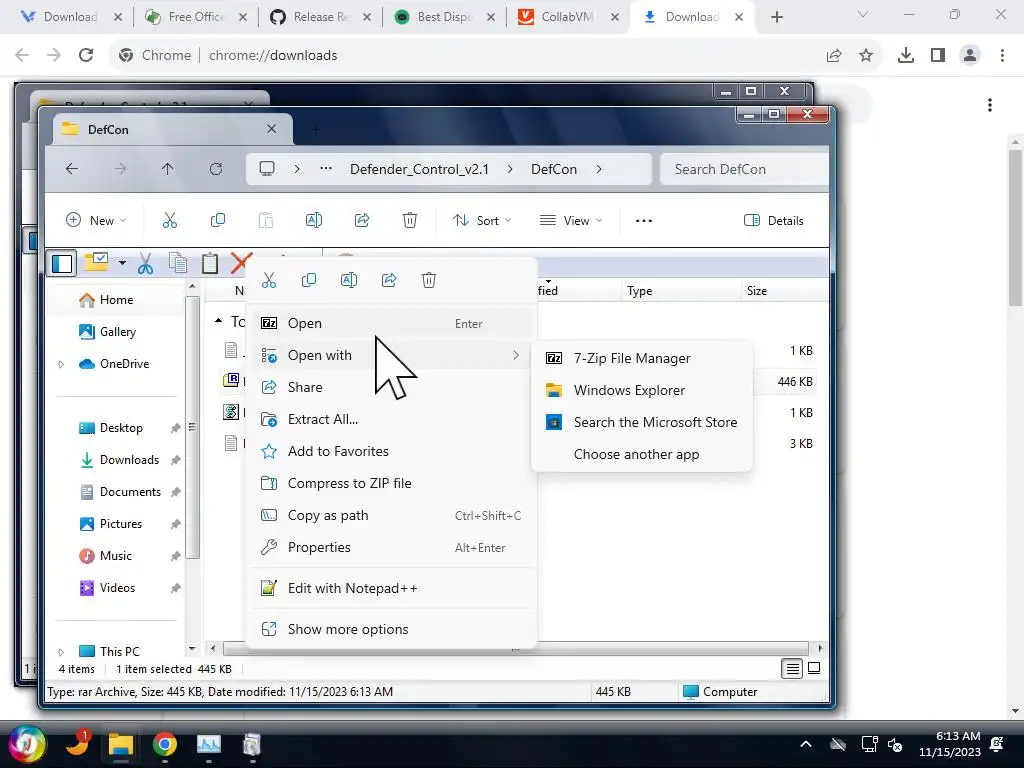Click classic toolbar Paste clipboard icon
This screenshot has width=1024, height=768.
[210, 263]
